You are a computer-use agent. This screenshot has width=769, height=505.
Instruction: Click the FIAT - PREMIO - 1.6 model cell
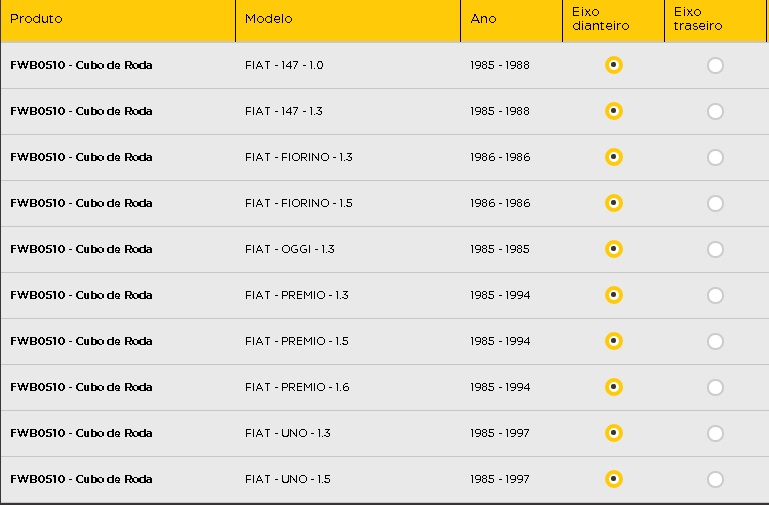tap(297, 387)
